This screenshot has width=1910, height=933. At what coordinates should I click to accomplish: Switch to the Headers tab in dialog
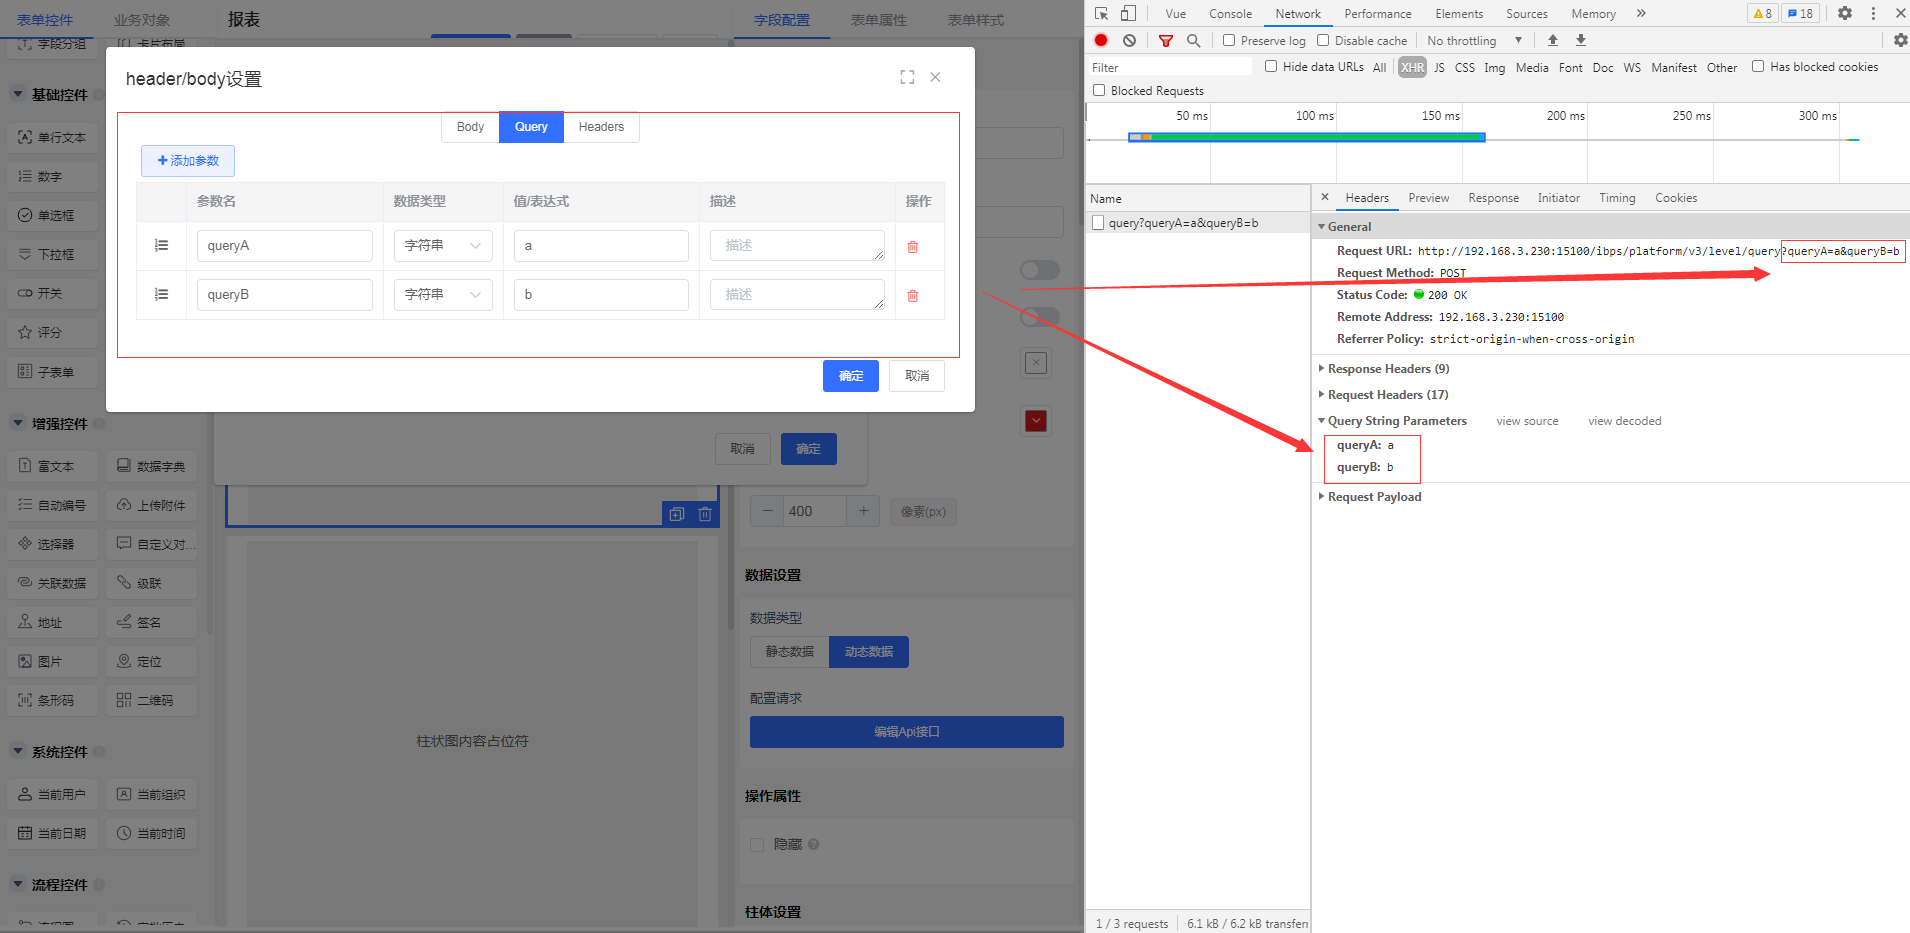[601, 127]
